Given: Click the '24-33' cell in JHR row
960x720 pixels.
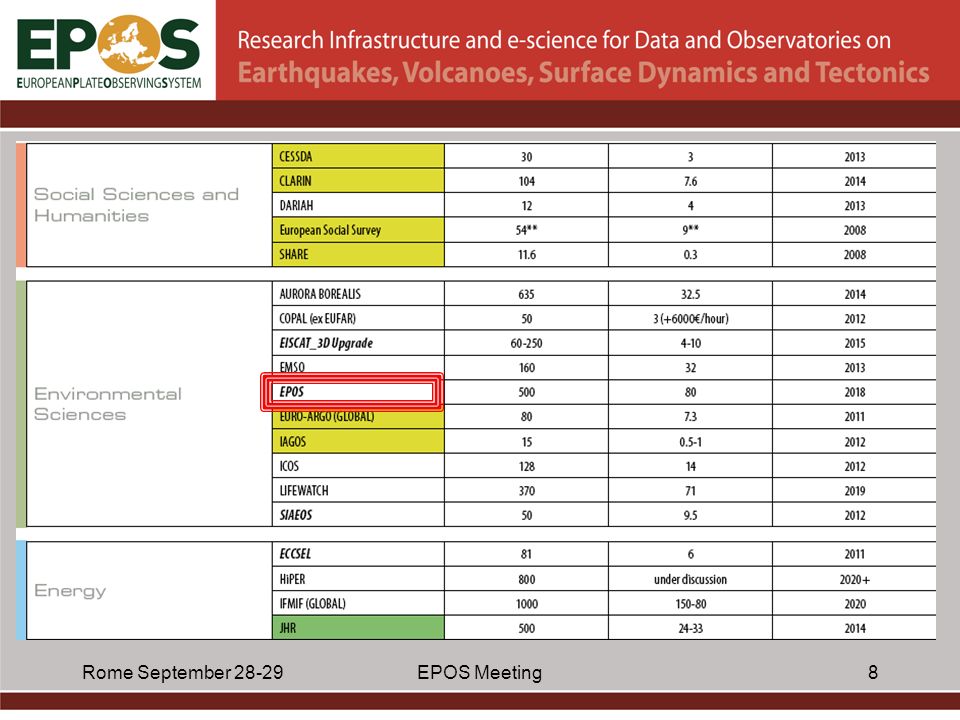Looking at the screenshot, I should point(691,629).
